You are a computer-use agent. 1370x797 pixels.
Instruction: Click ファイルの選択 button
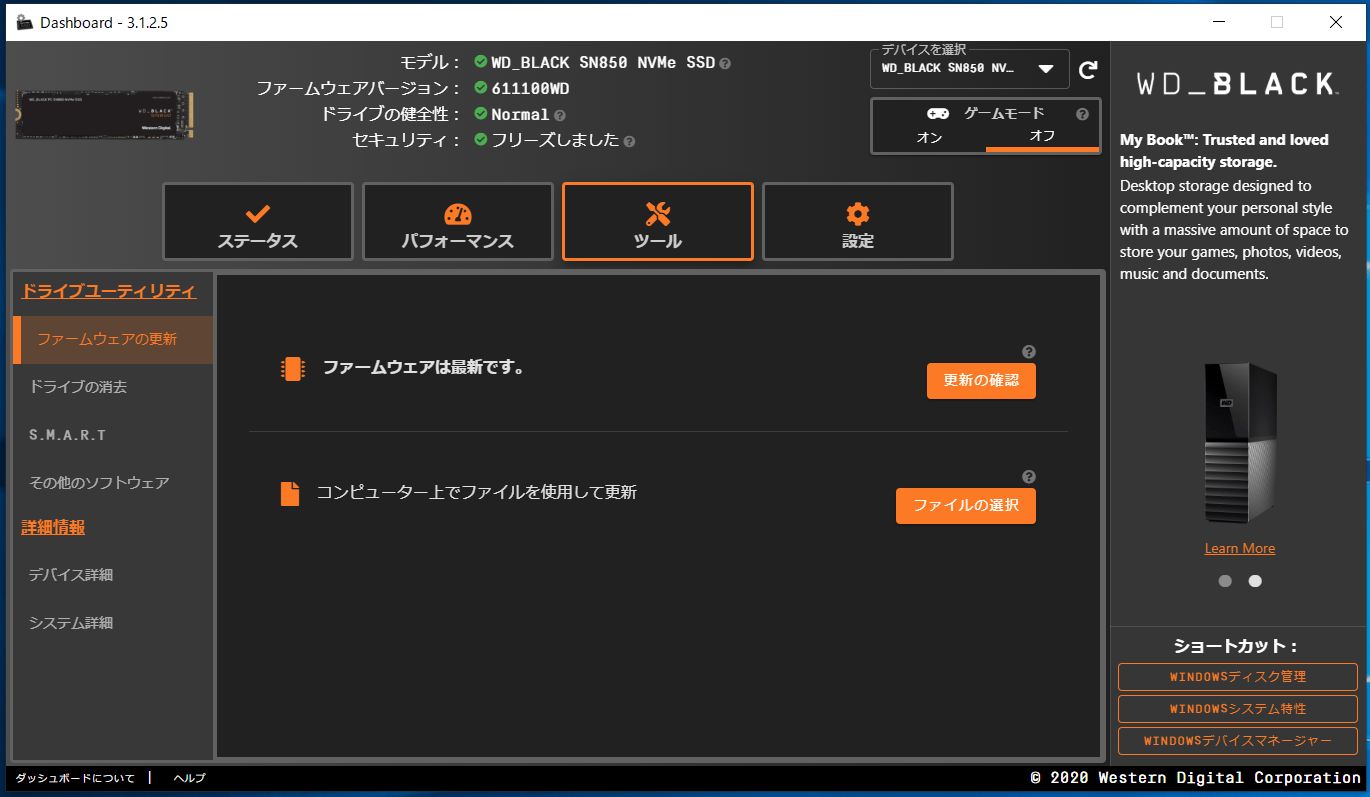coord(966,506)
